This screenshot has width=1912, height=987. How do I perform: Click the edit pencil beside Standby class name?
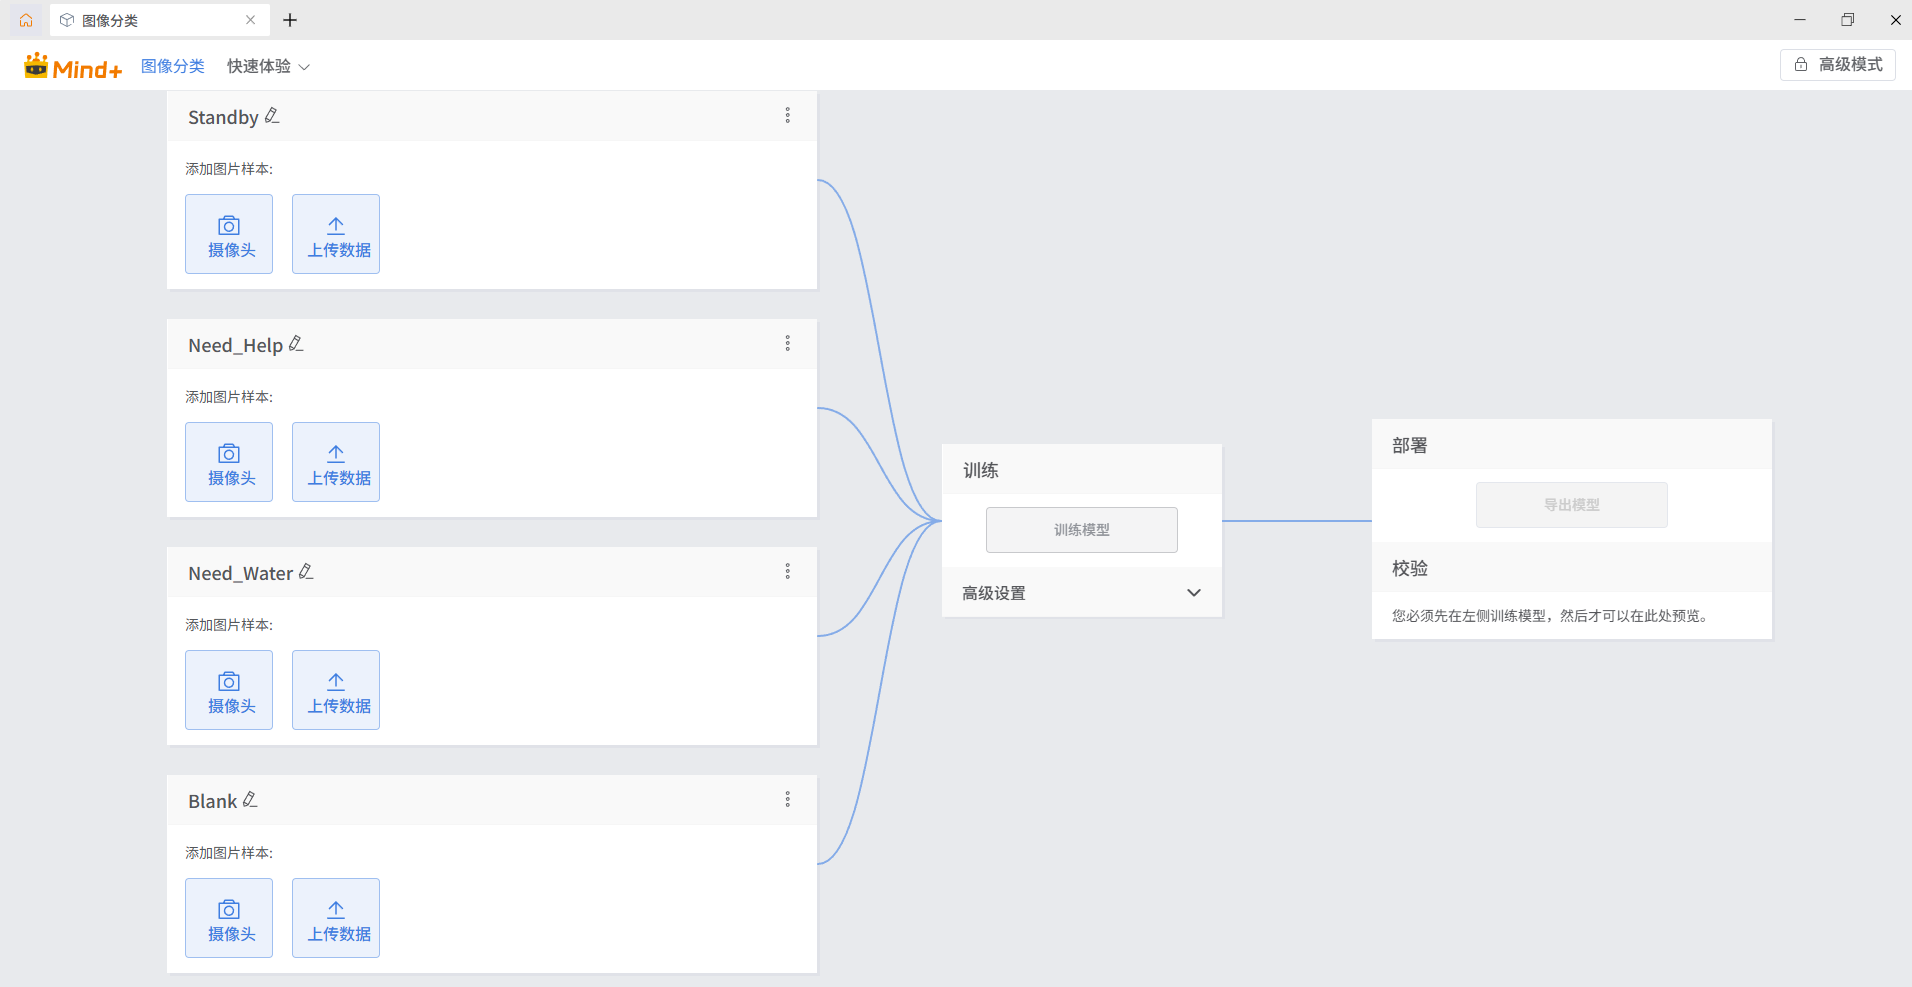coord(272,116)
